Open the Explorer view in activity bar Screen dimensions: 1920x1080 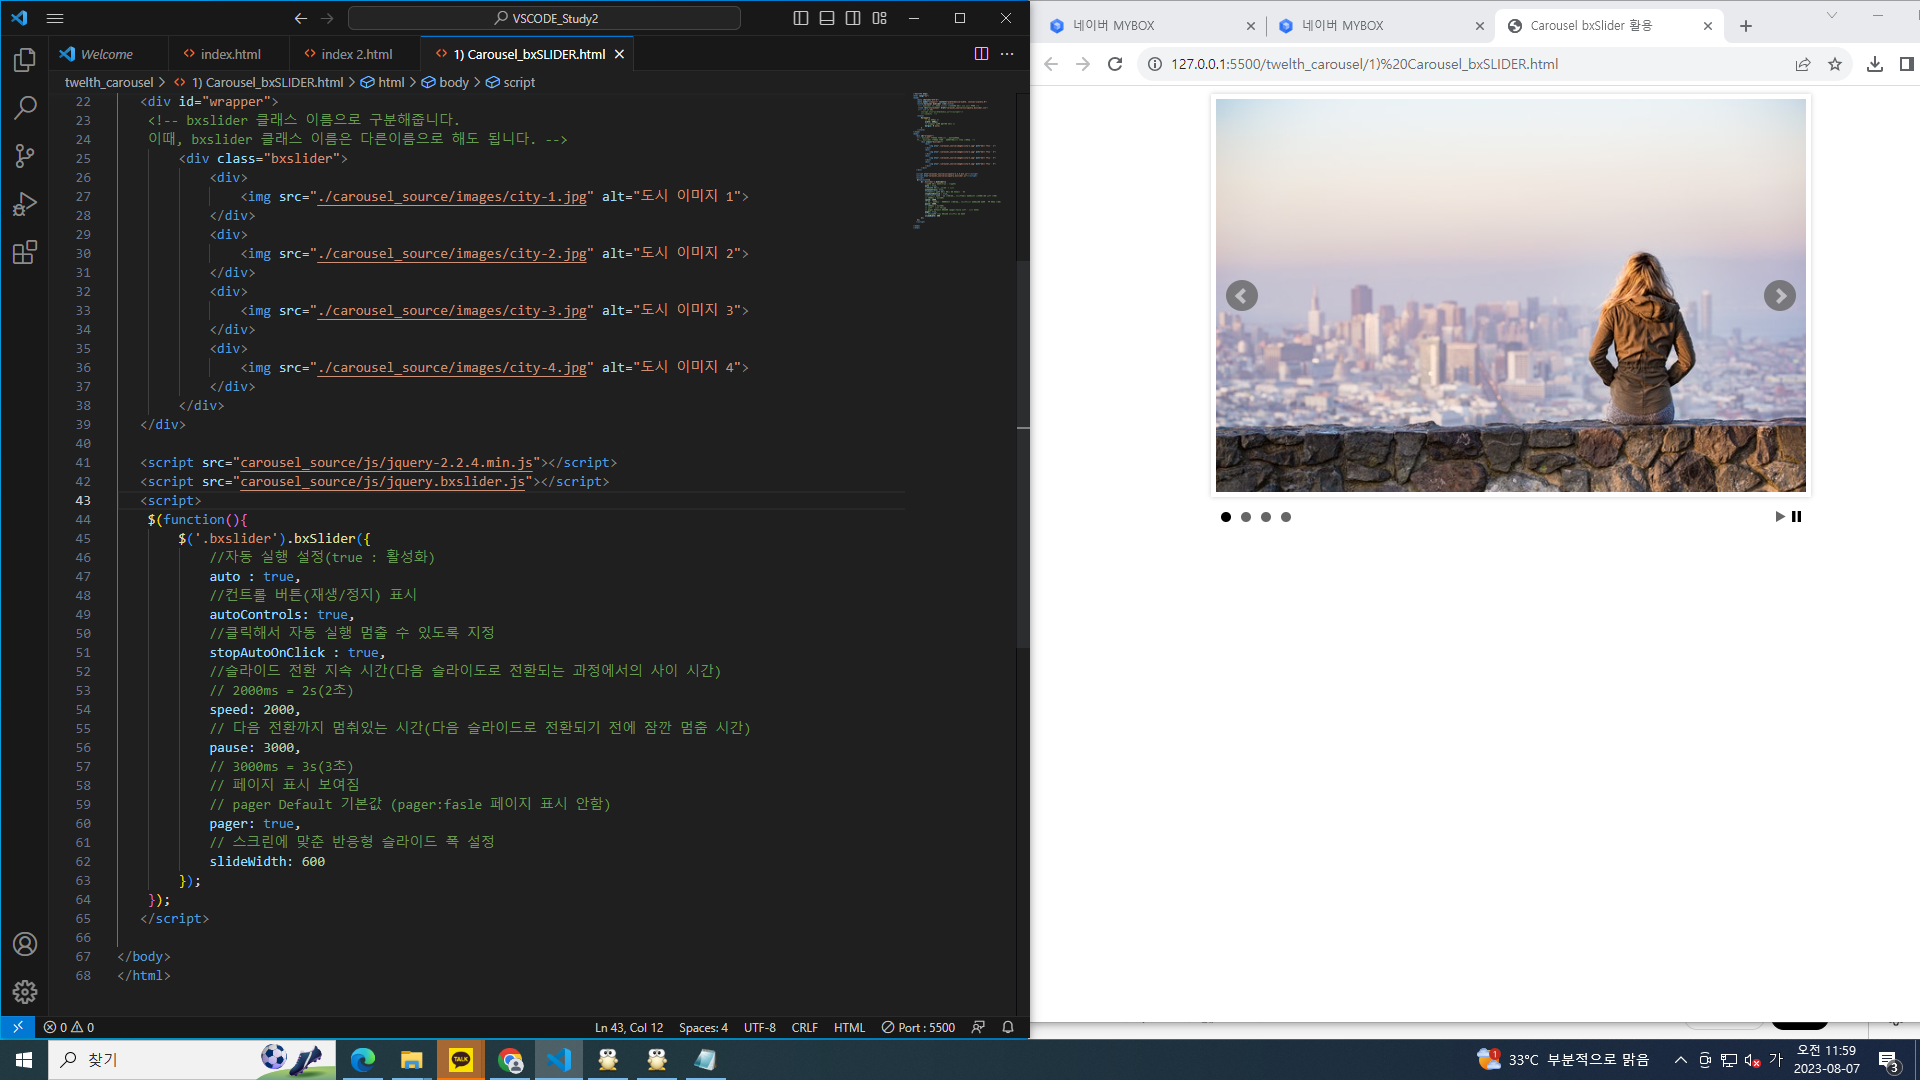click(x=25, y=61)
